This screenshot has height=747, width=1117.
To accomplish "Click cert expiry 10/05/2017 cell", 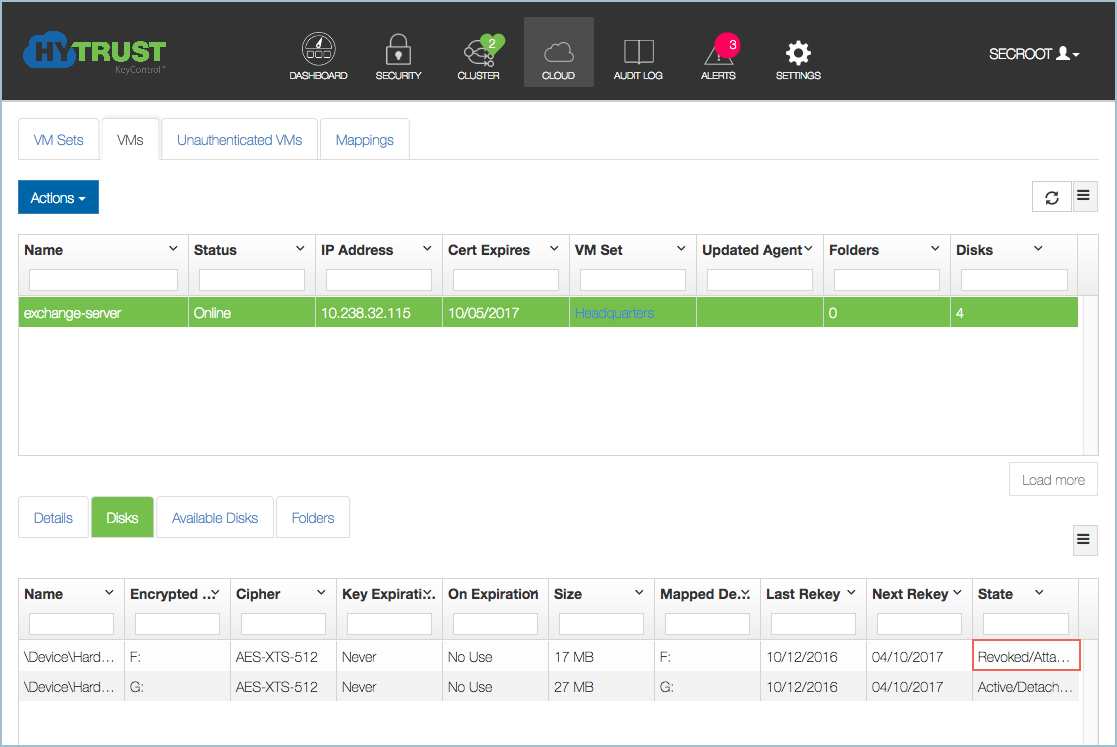I will (x=506, y=313).
